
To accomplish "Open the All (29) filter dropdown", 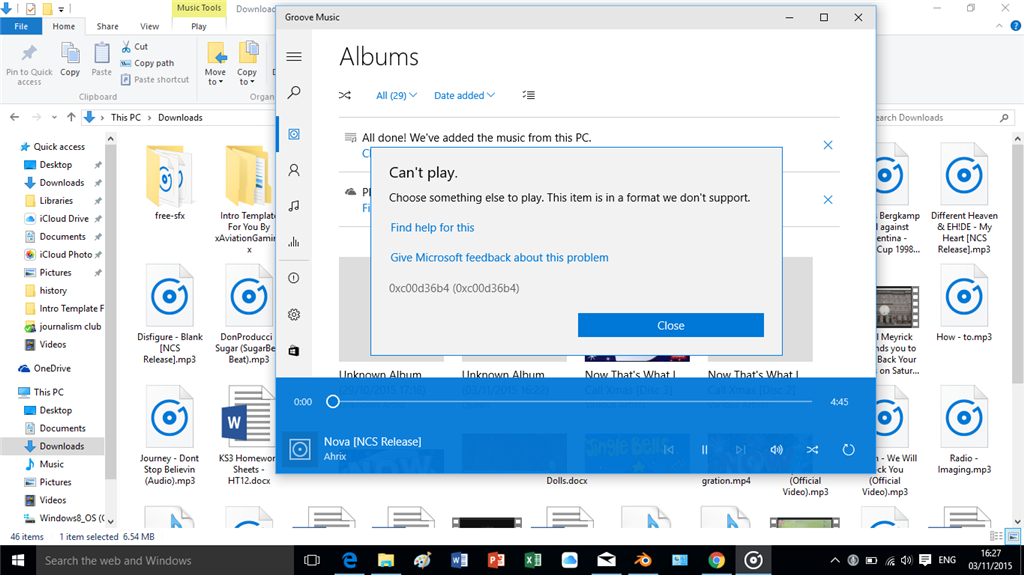I will pos(396,95).
